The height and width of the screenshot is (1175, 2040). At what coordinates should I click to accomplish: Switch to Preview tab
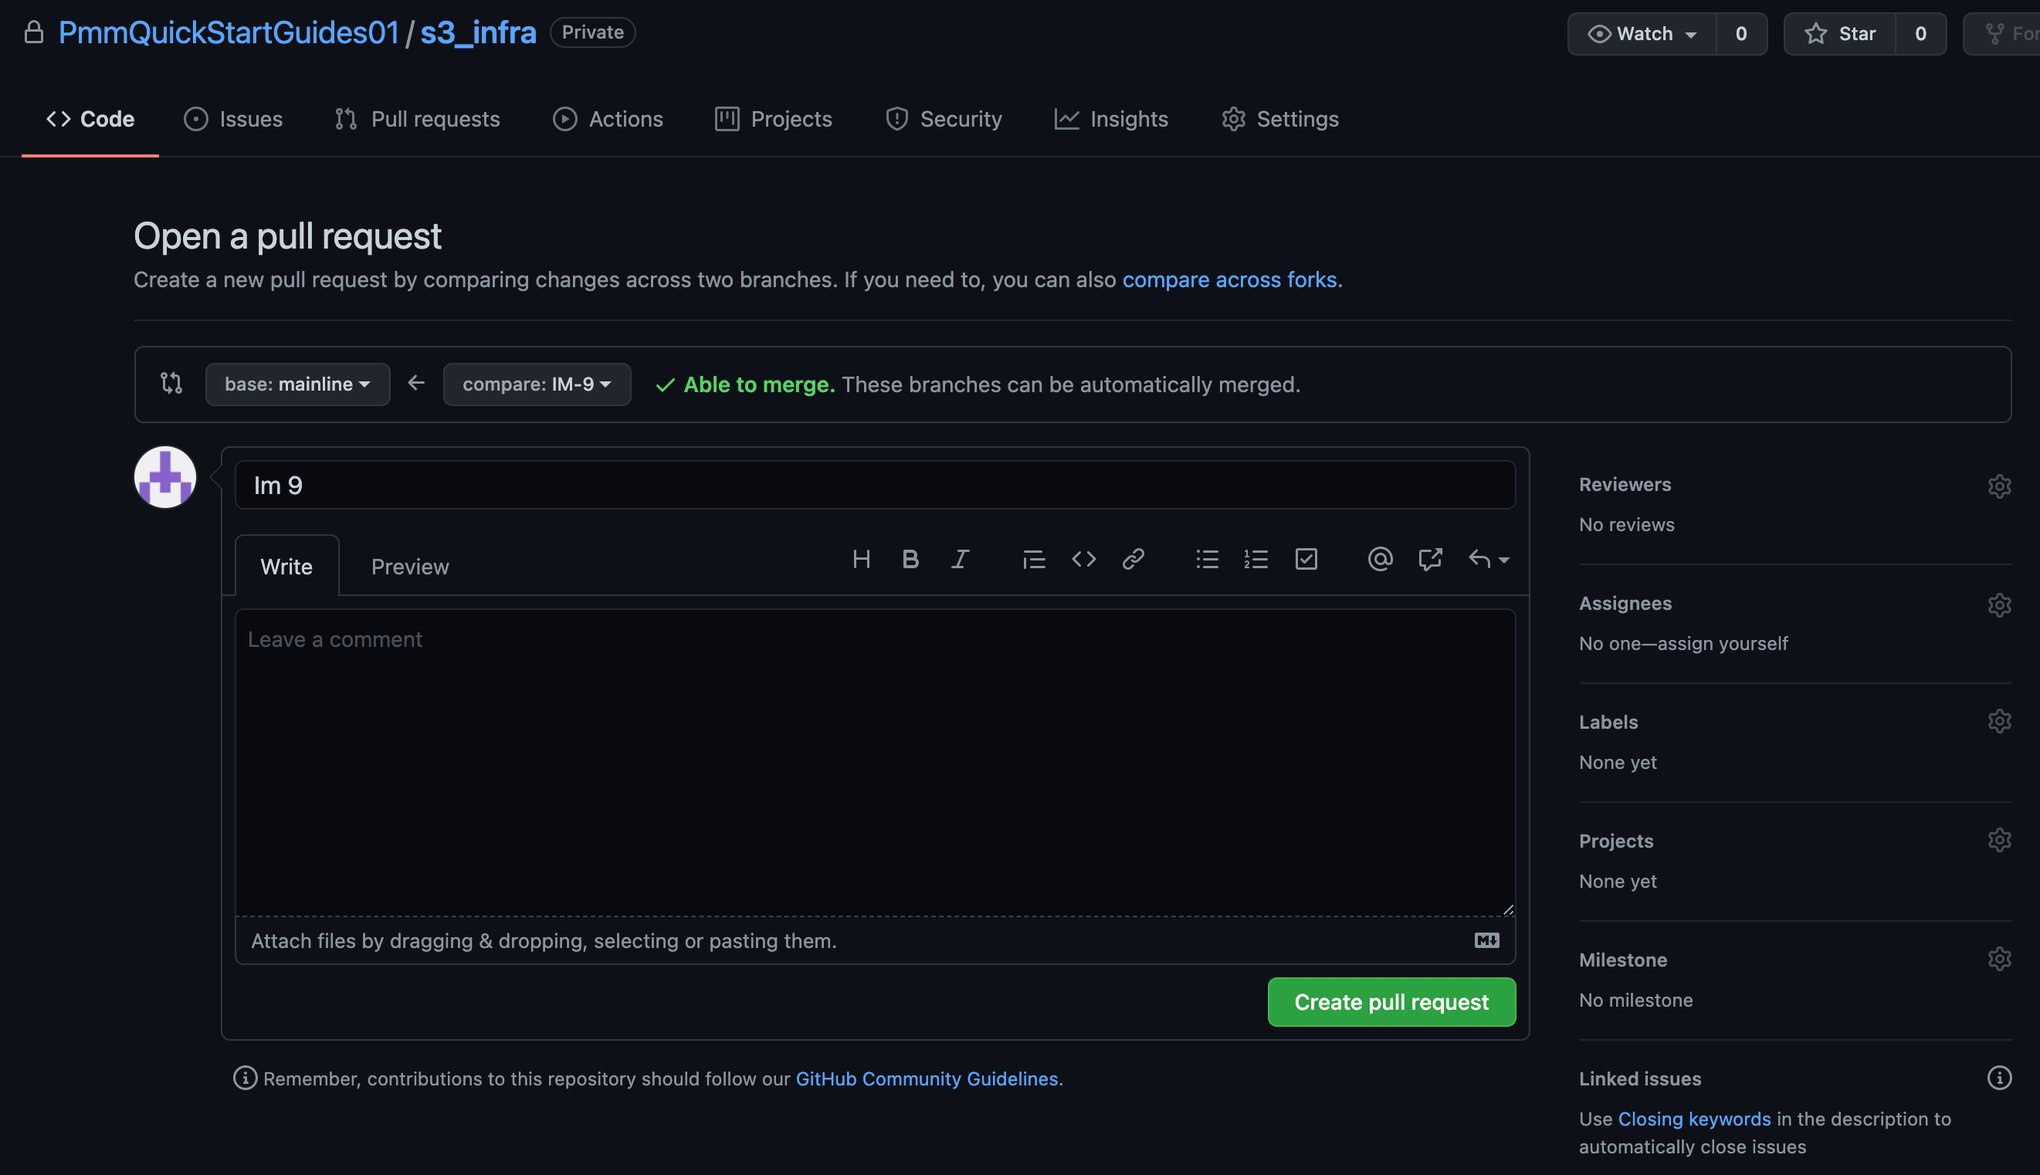[409, 567]
